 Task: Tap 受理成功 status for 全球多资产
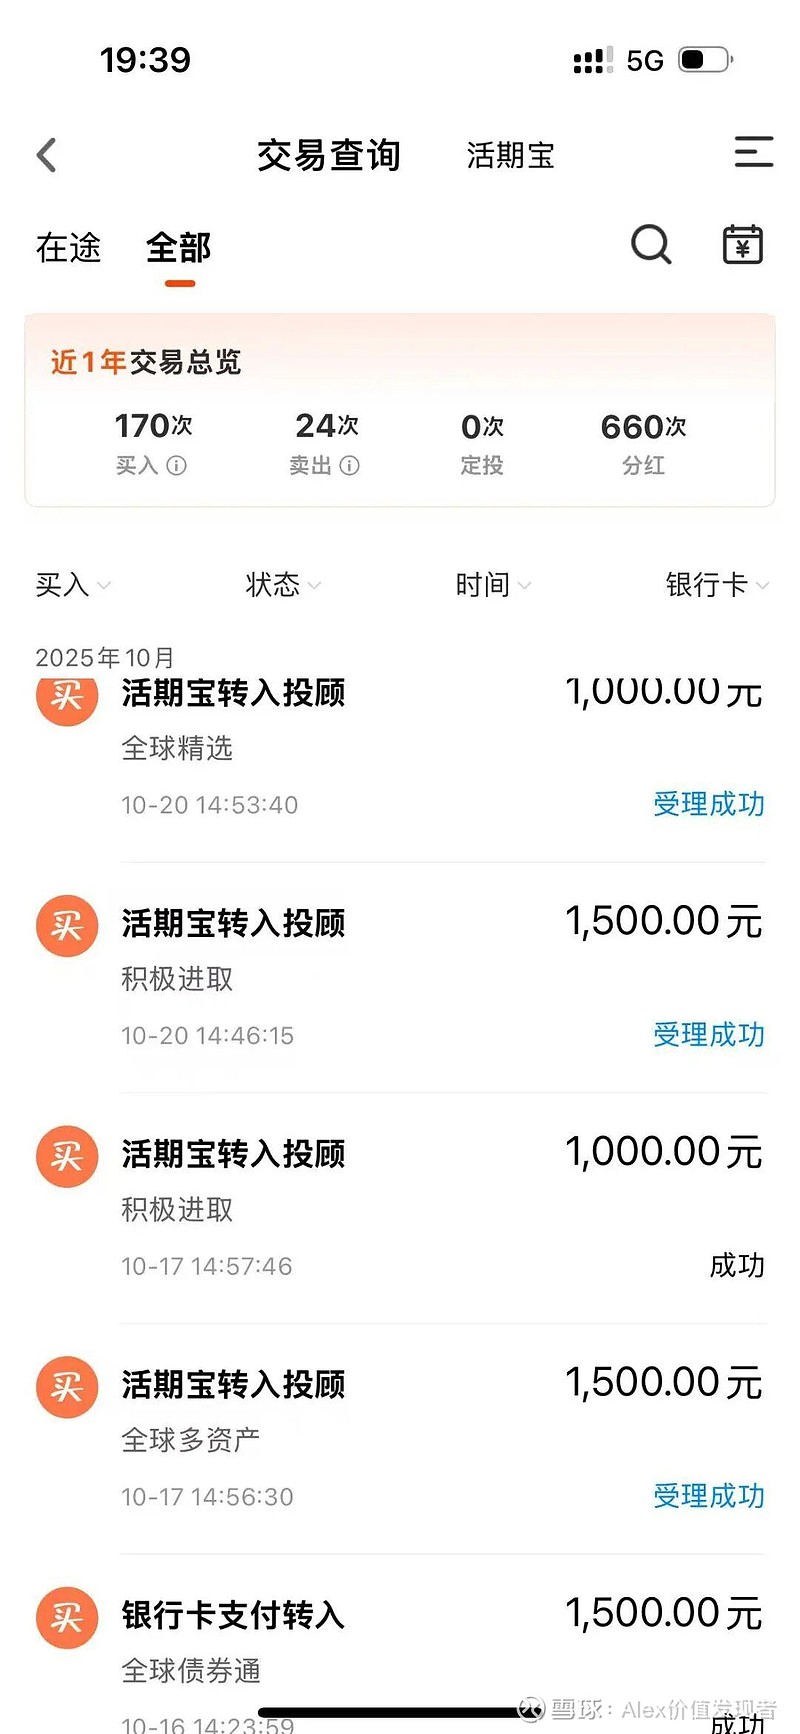[x=708, y=1496]
